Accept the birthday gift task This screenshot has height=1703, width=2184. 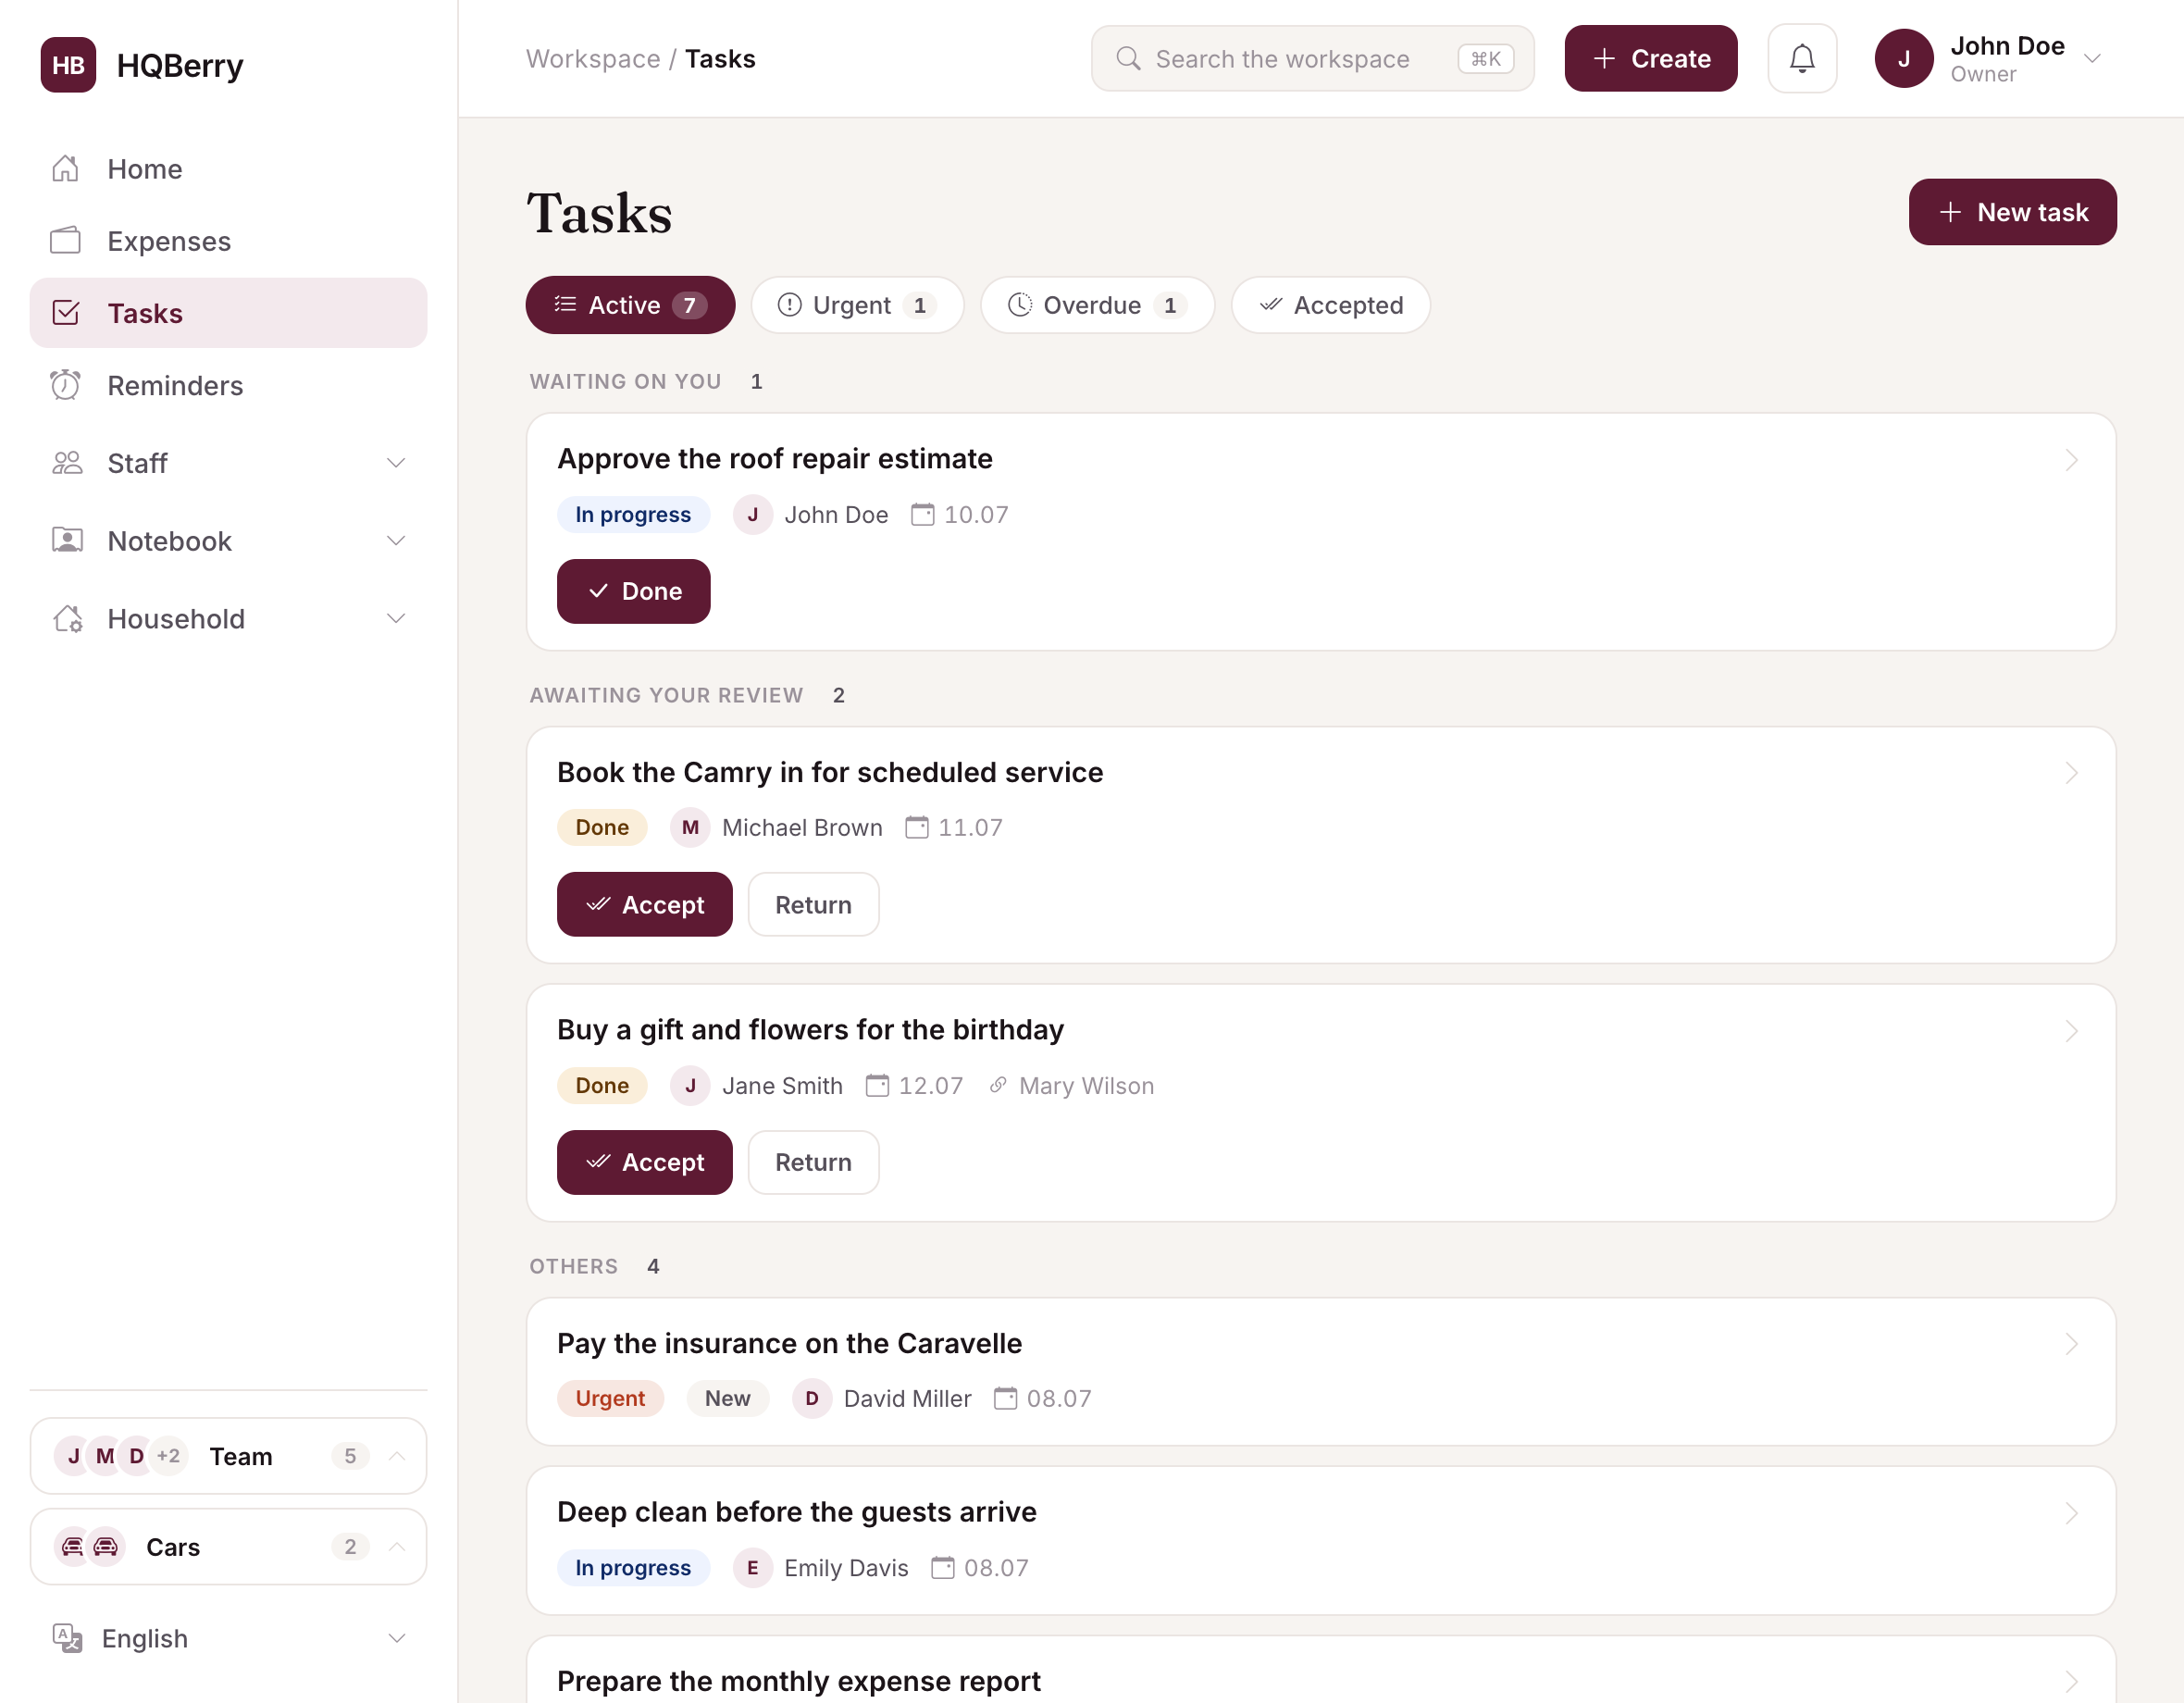644,1163
